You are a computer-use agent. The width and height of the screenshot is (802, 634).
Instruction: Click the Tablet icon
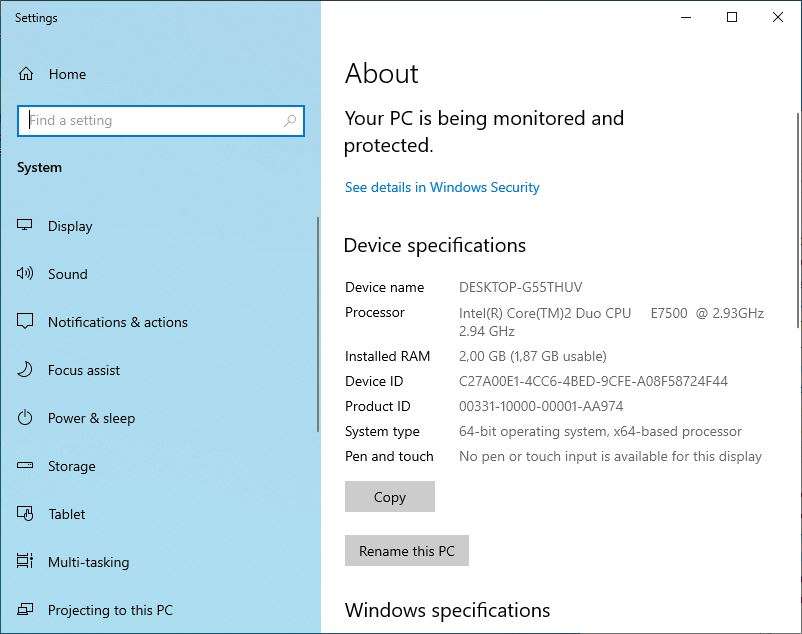tap(26, 514)
